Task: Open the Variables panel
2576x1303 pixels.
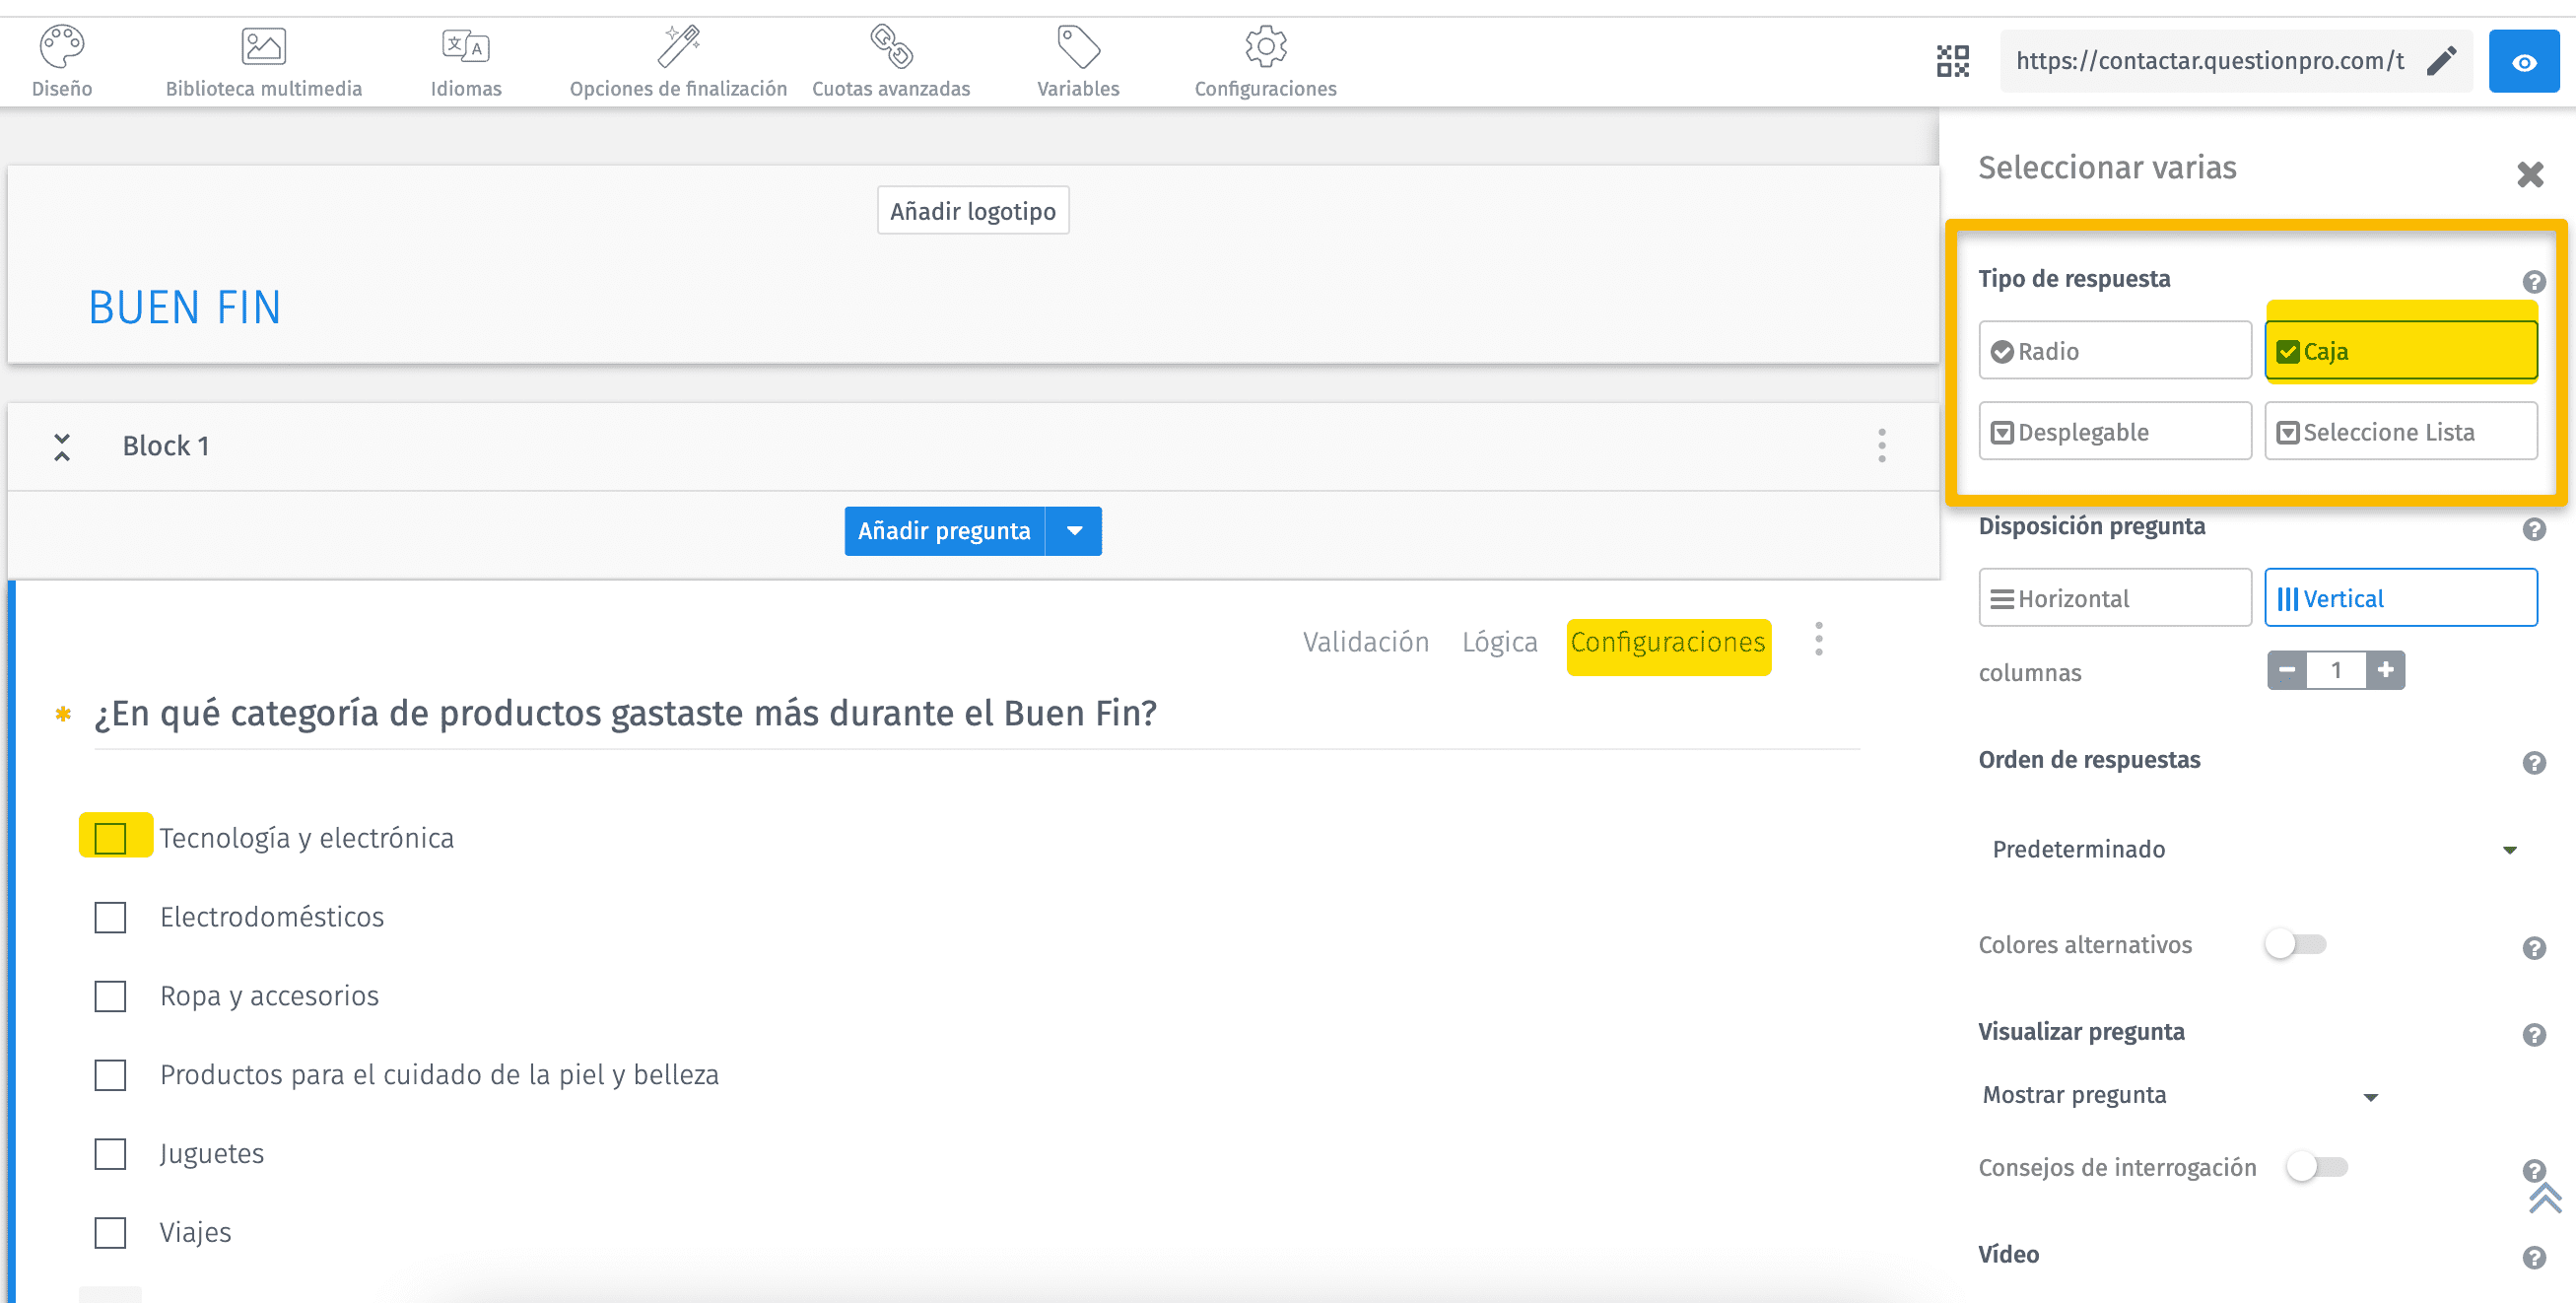Action: pyautogui.click(x=1077, y=60)
